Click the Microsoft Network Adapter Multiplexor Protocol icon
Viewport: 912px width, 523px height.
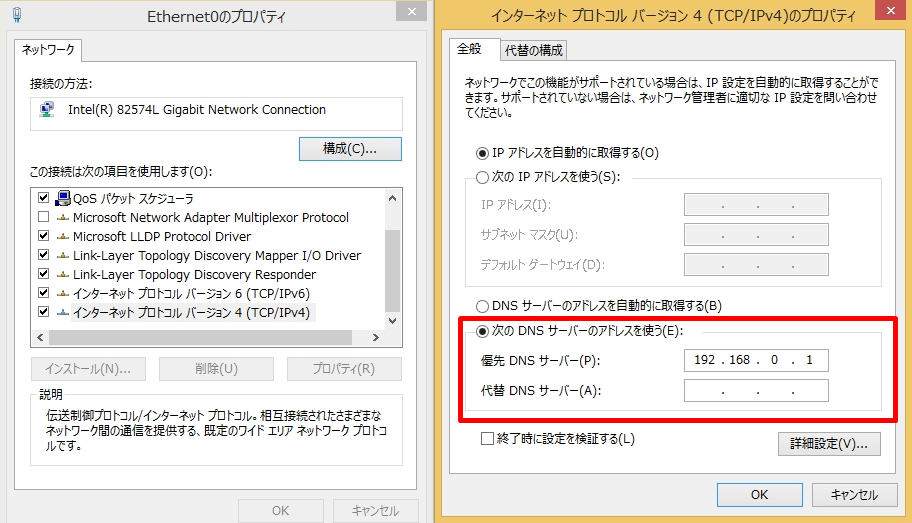coord(62,218)
